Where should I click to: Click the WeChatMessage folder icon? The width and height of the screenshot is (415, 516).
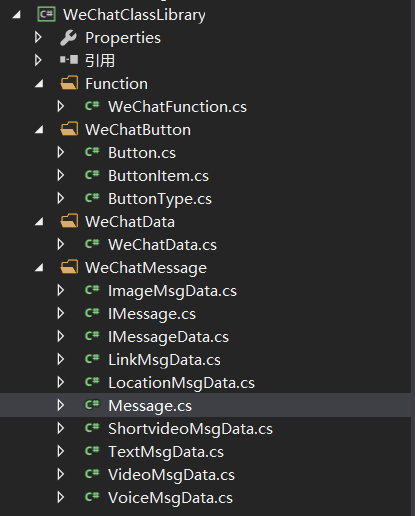(69, 267)
